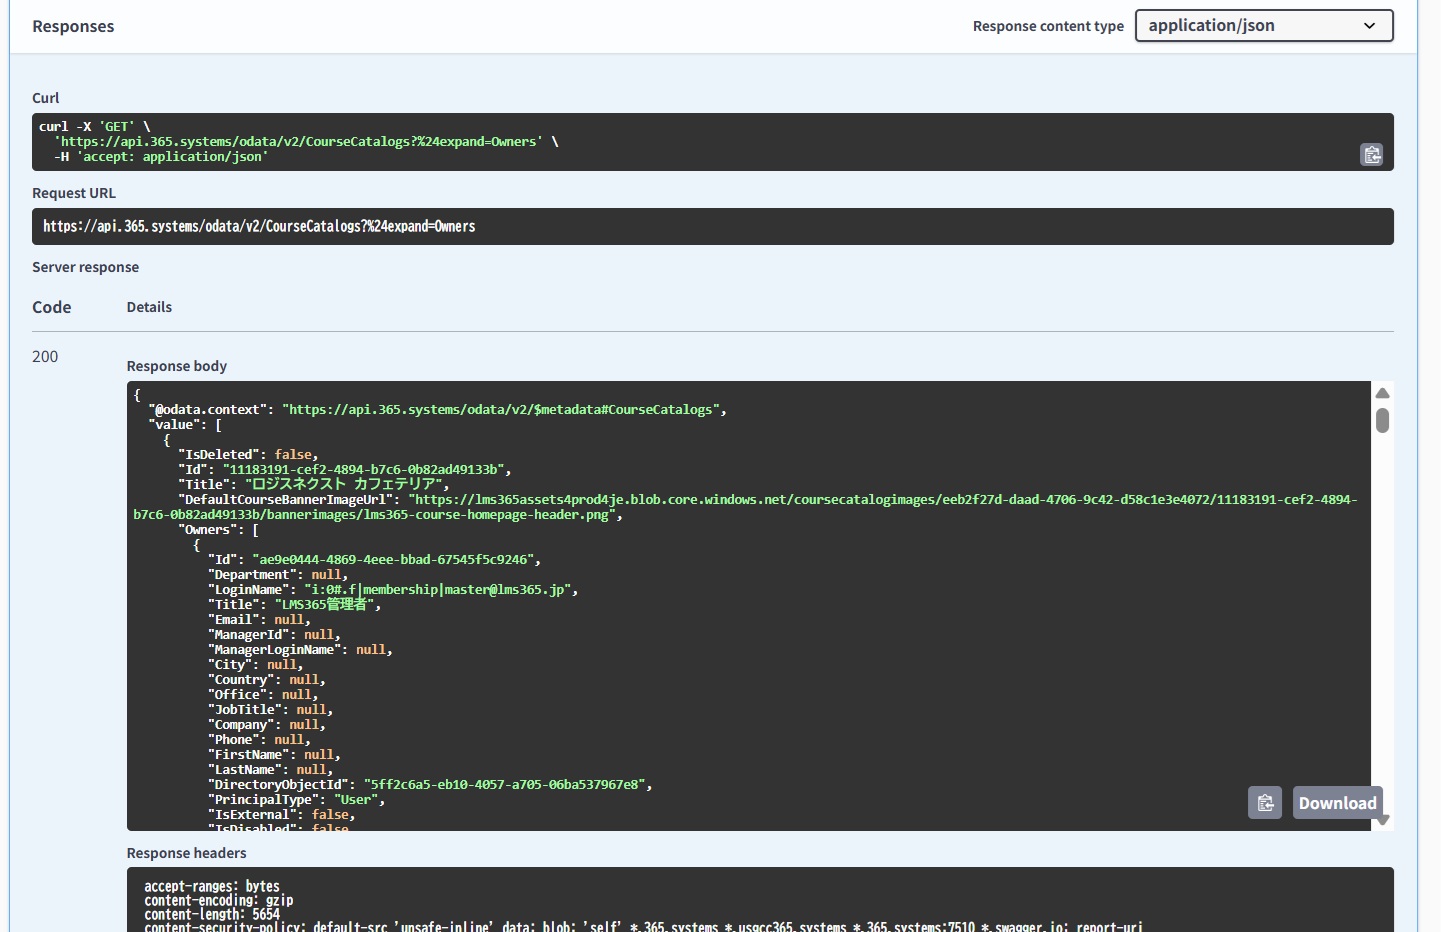This screenshot has height=932, width=1441.
Task: Click the "City": null line
Action: point(255,665)
